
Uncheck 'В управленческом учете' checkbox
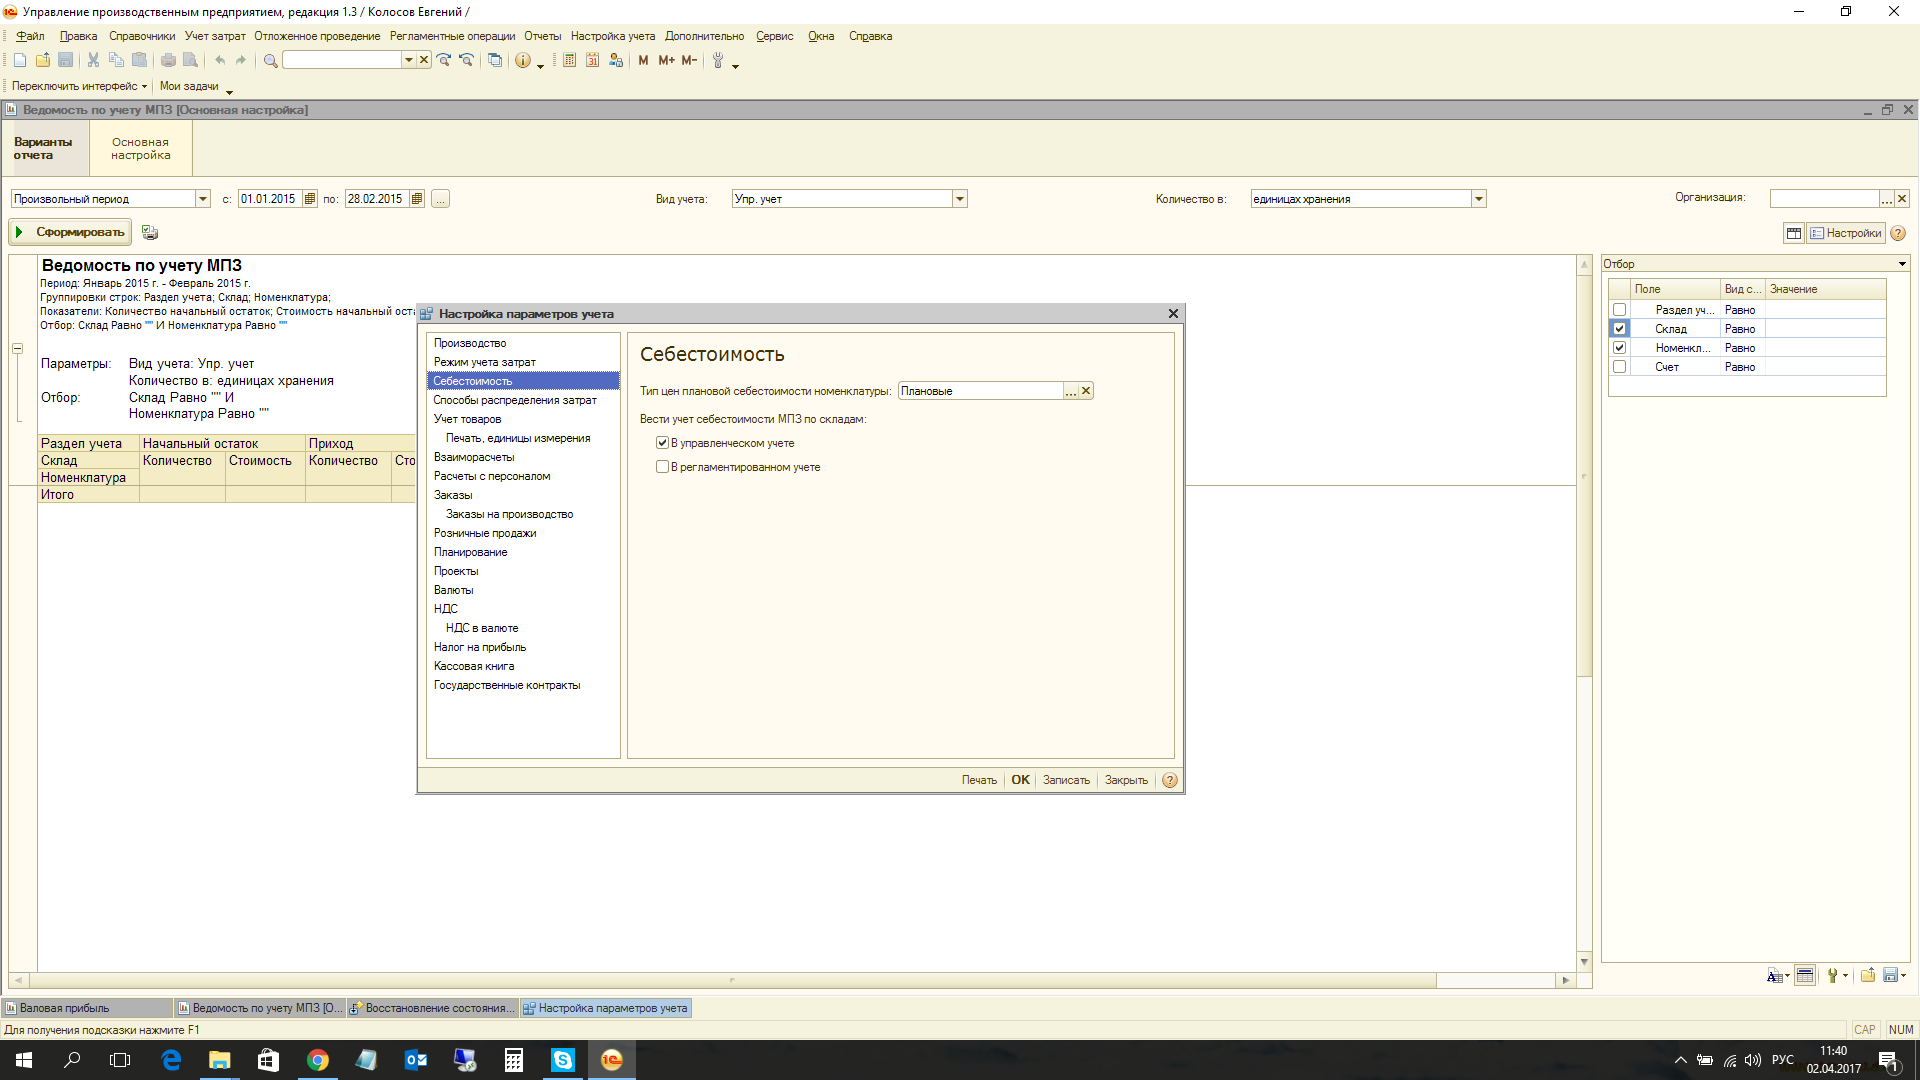[x=662, y=443]
